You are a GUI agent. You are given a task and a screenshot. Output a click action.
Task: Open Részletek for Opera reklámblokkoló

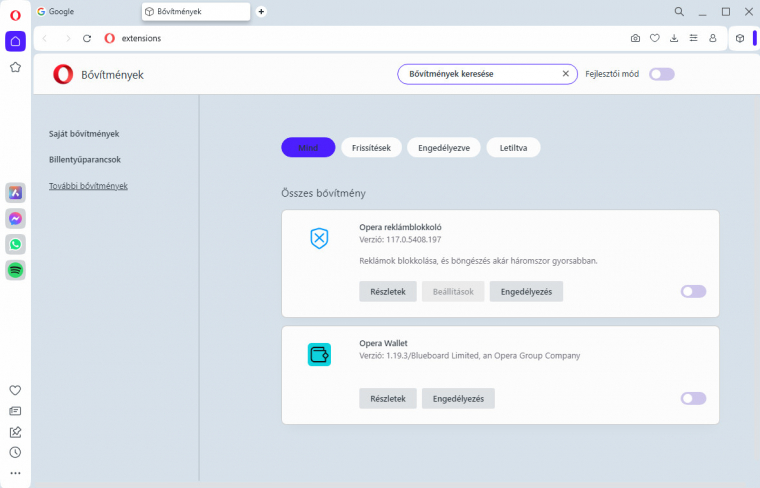(x=388, y=291)
